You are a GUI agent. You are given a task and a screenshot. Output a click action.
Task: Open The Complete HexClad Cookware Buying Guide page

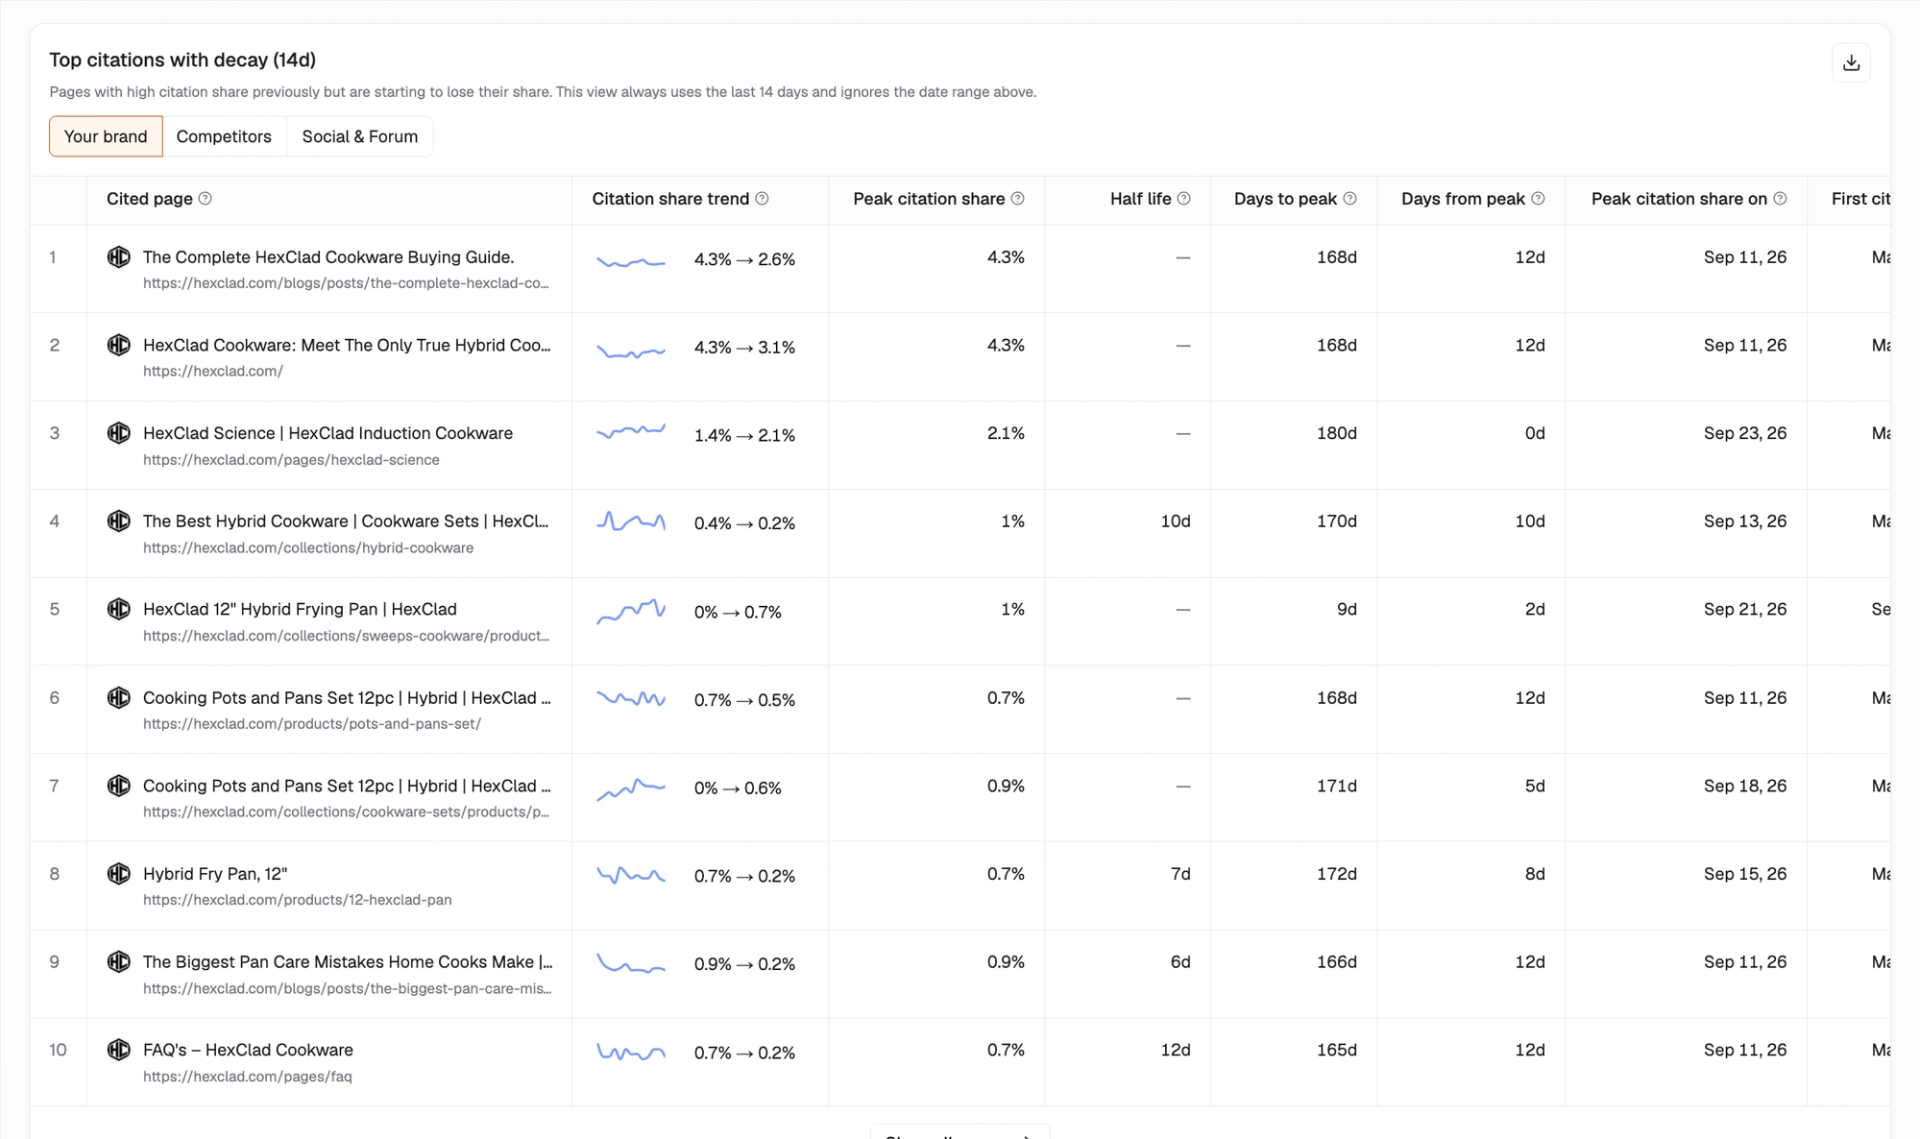tap(328, 257)
